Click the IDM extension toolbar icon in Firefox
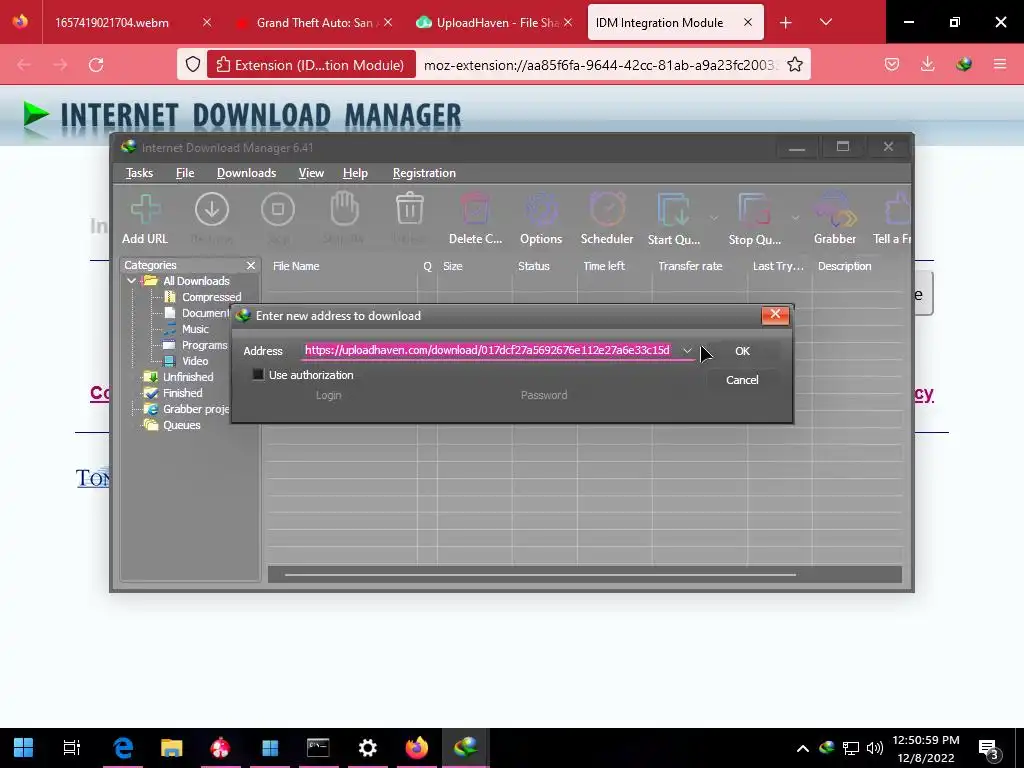 [x=963, y=65]
